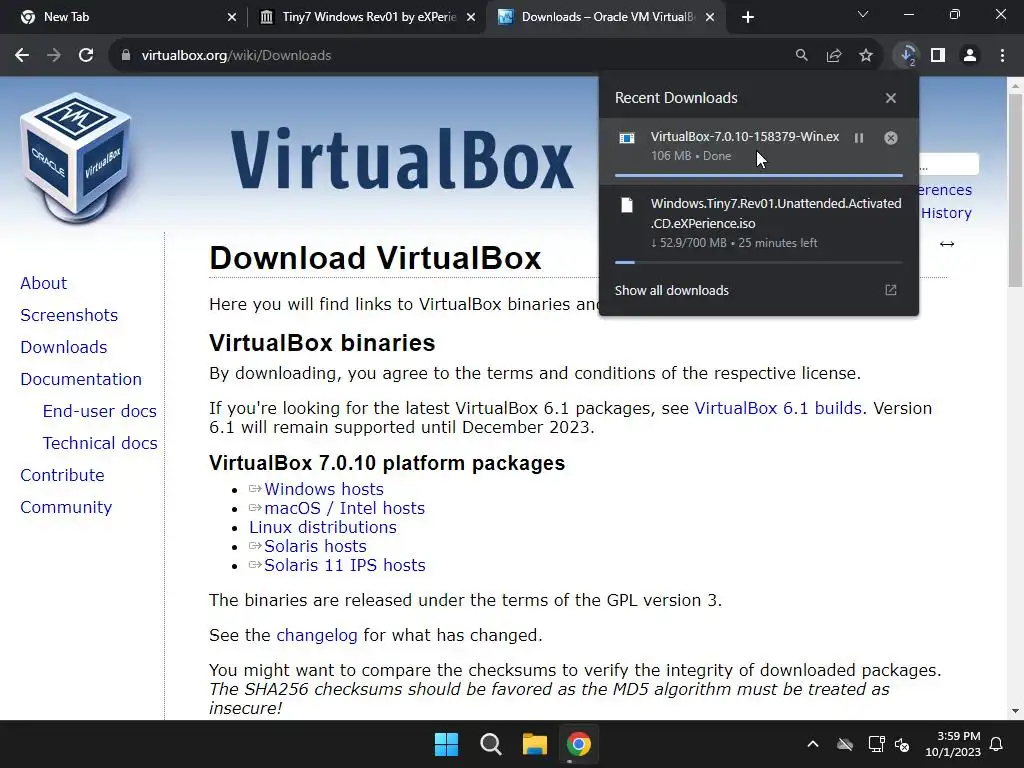The width and height of the screenshot is (1024, 768).
Task: Download the Solaris hosts package
Action: (315, 546)
